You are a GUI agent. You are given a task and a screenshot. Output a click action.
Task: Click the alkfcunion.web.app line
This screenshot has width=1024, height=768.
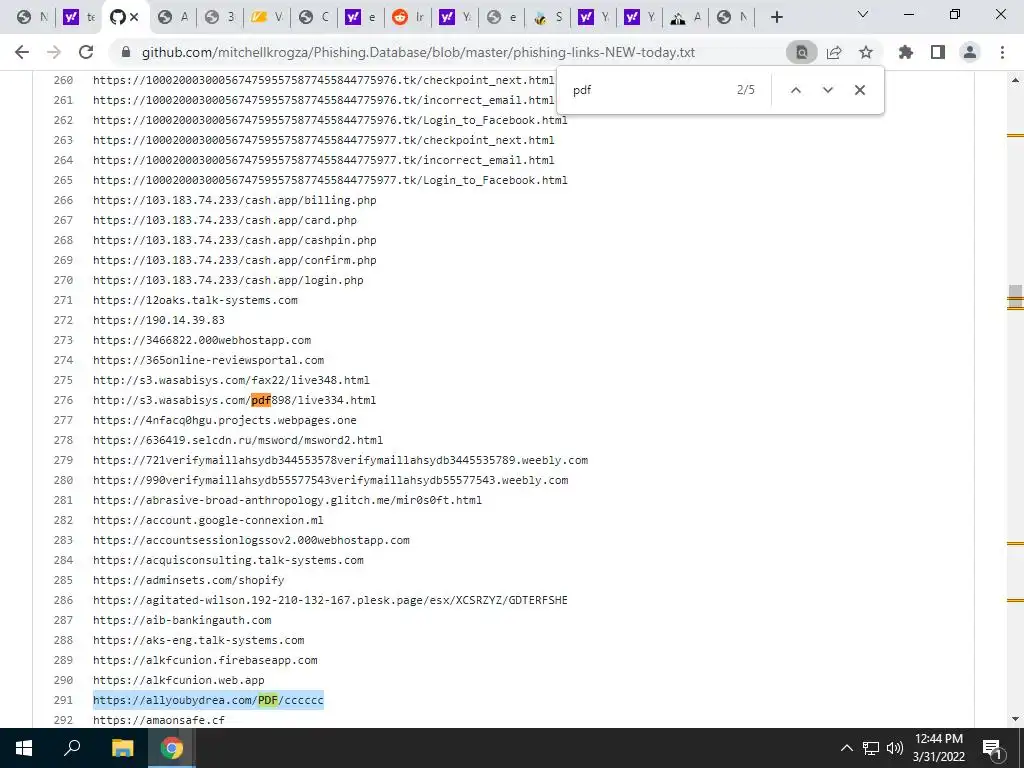[179, 680]
